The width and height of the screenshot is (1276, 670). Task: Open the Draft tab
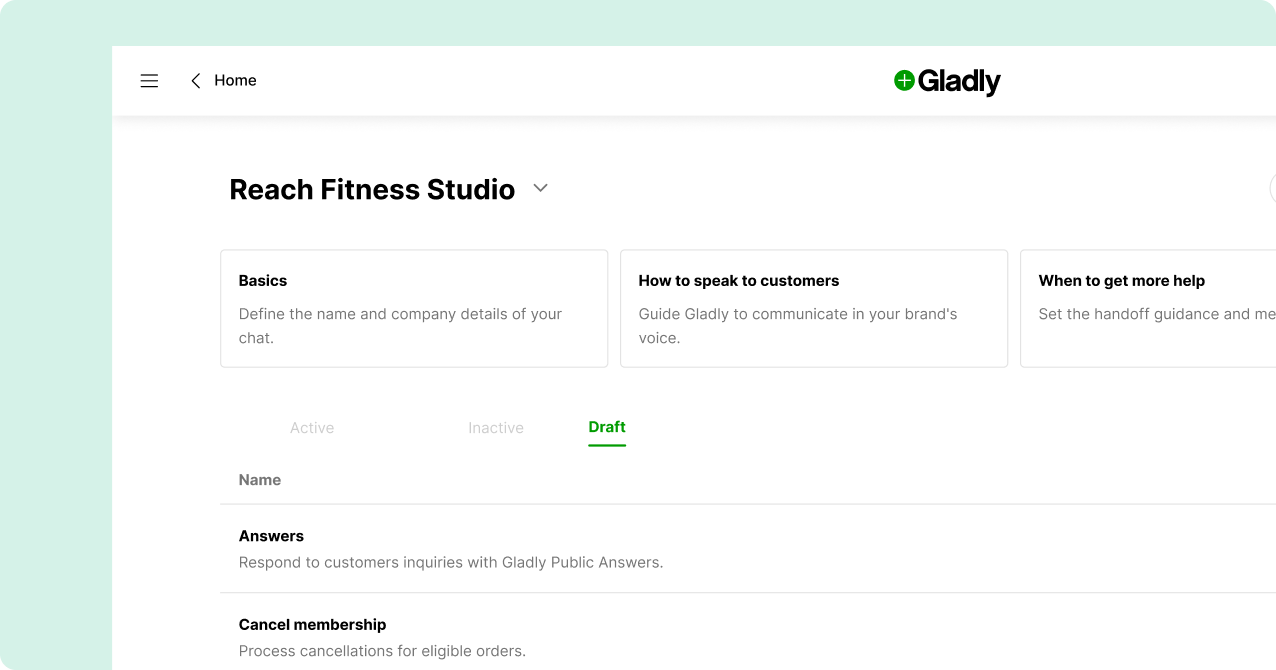(x=606, y=427)
